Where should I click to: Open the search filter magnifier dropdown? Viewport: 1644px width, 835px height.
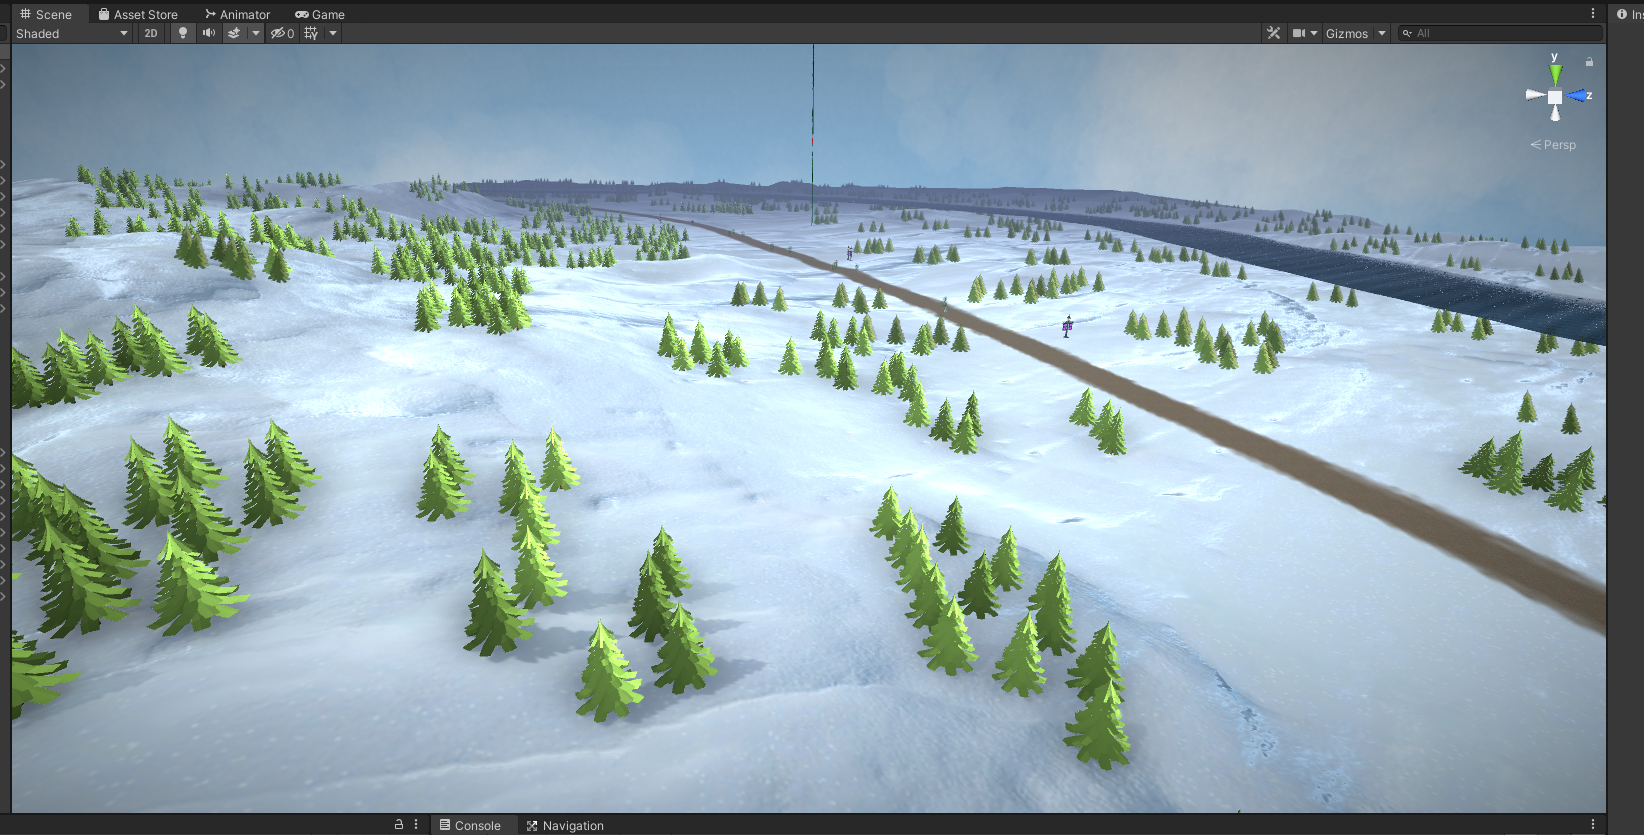[1407, 33]
